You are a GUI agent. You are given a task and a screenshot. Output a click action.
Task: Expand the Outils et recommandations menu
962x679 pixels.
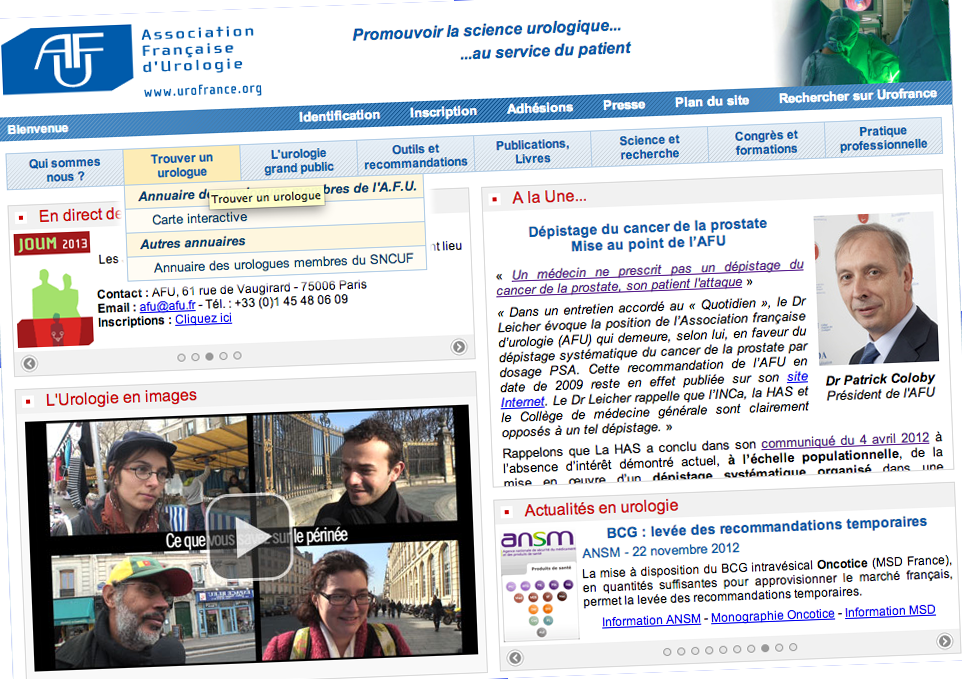pyautogui.click(x=416, y=156)
